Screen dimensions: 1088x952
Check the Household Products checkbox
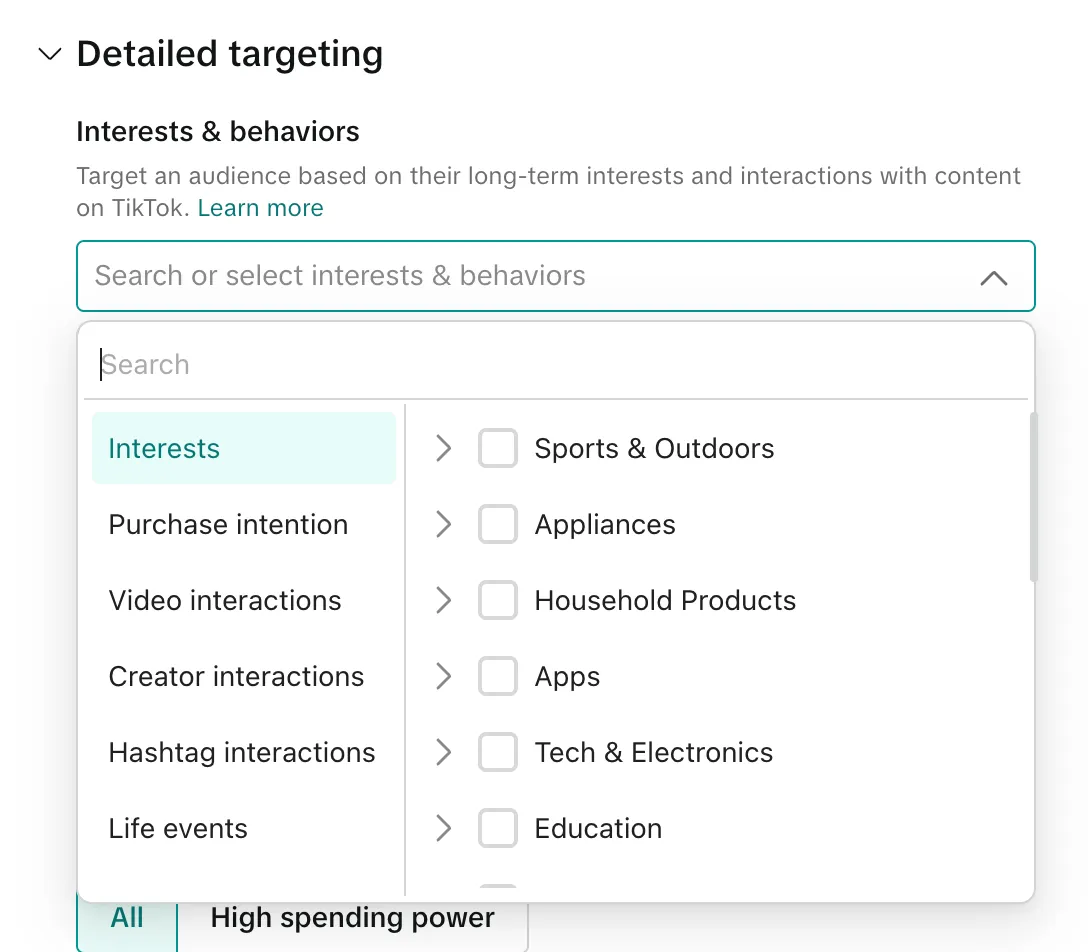(x=498, y=600)
